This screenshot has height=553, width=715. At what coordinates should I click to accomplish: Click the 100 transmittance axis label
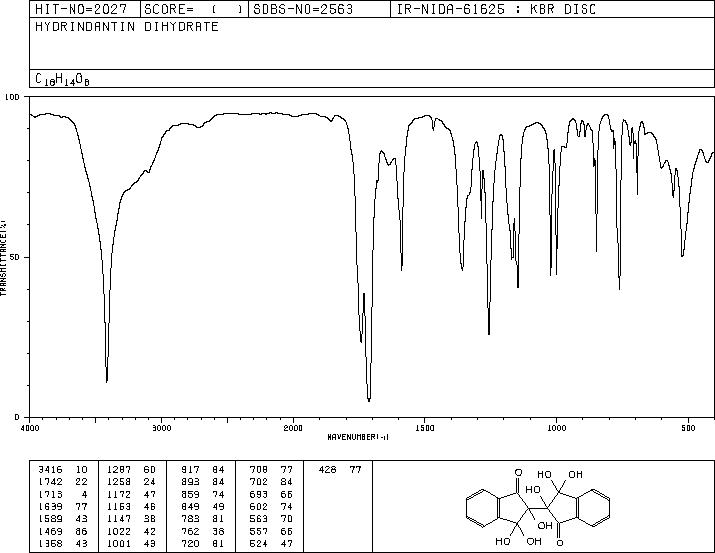click(13, 97)
